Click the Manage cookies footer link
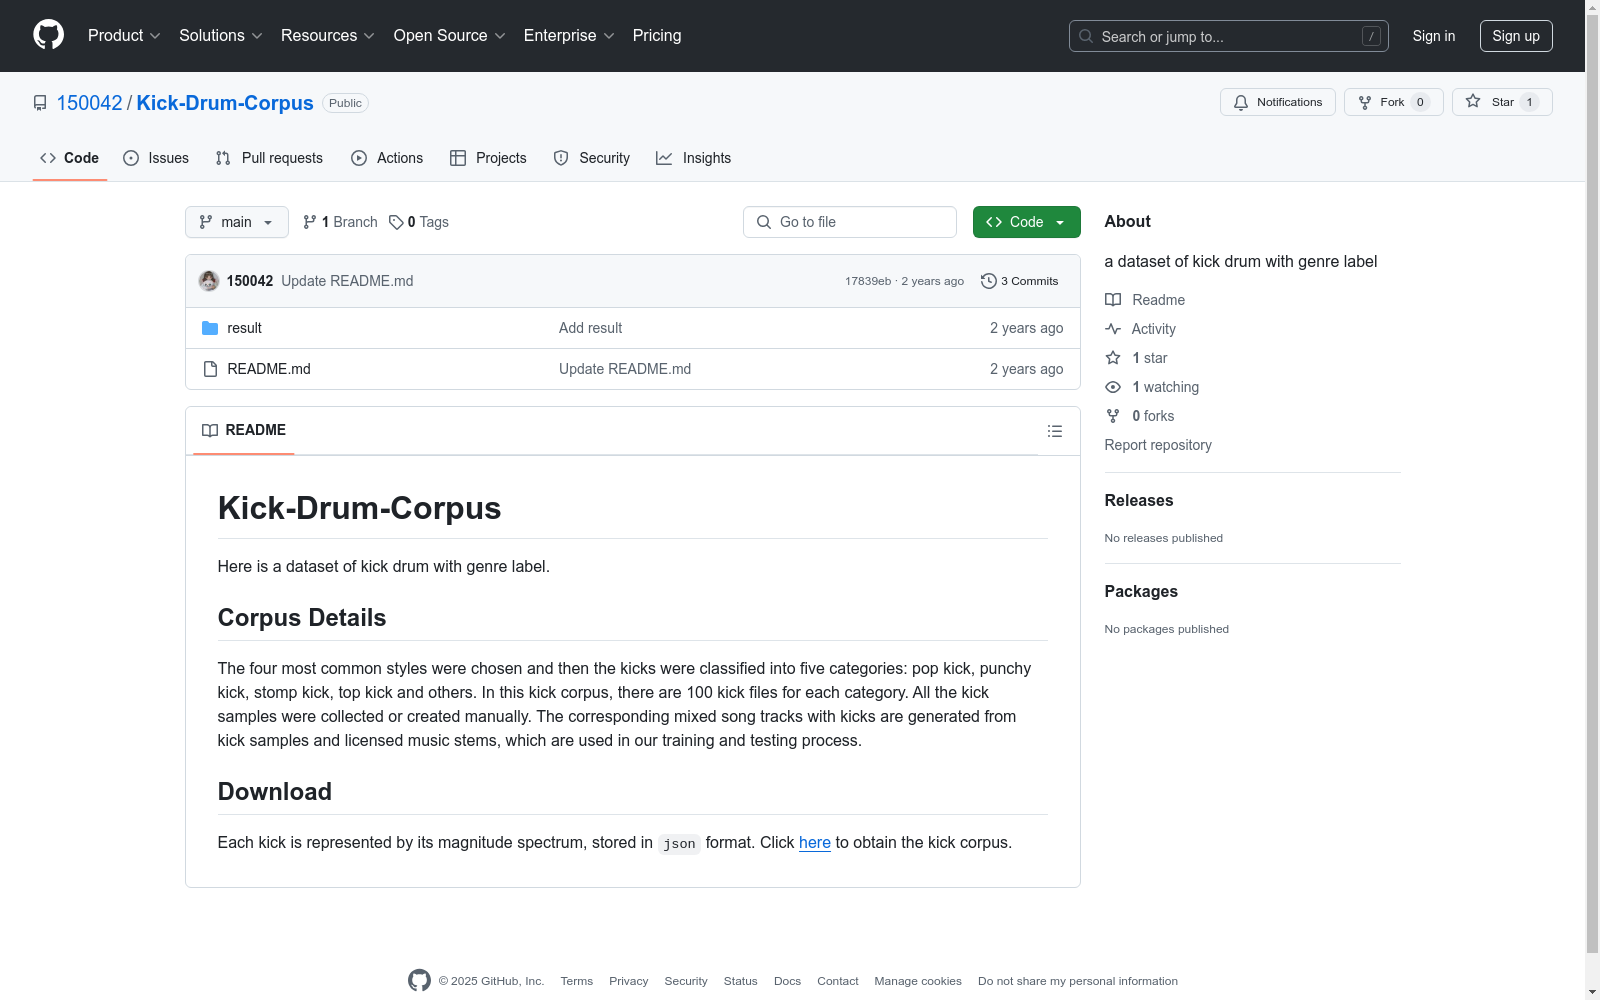The height and width of the screenshot is (1000, 1600). [x=918, y=981]
